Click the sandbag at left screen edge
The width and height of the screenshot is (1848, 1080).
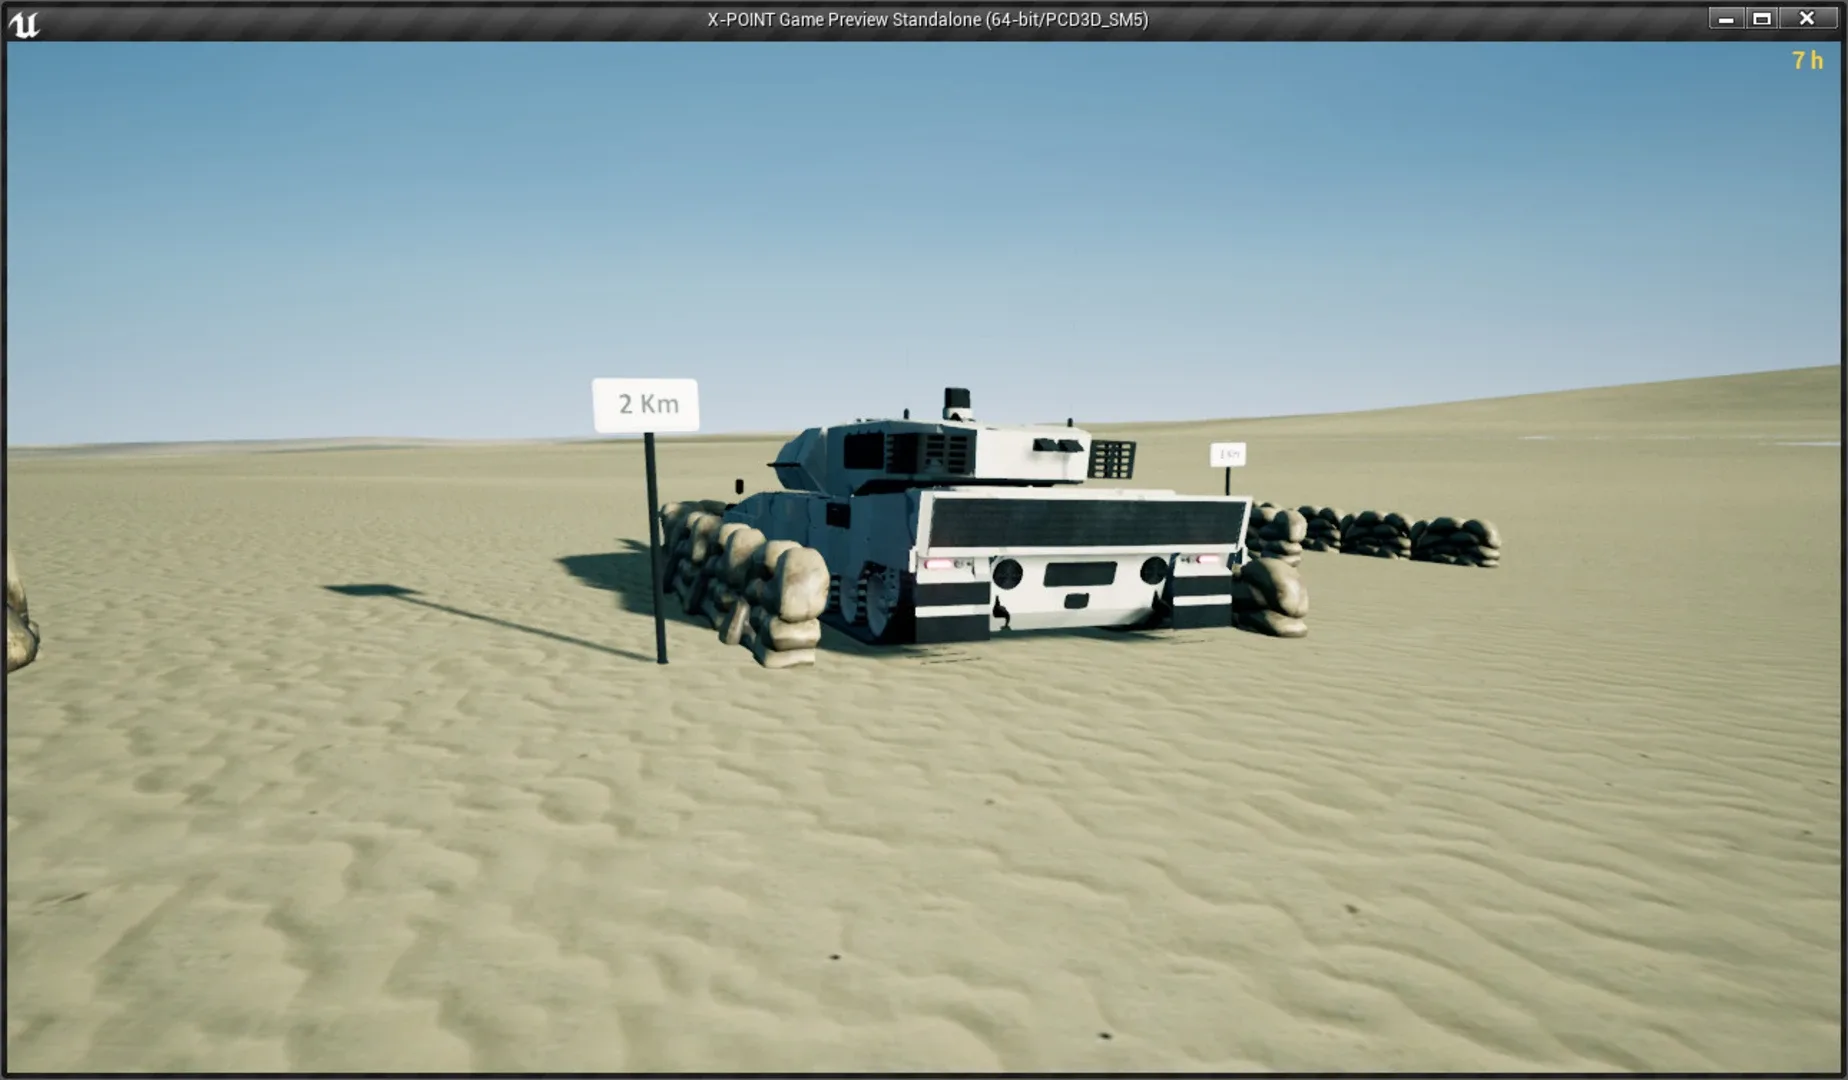click(x=20, y=620)
